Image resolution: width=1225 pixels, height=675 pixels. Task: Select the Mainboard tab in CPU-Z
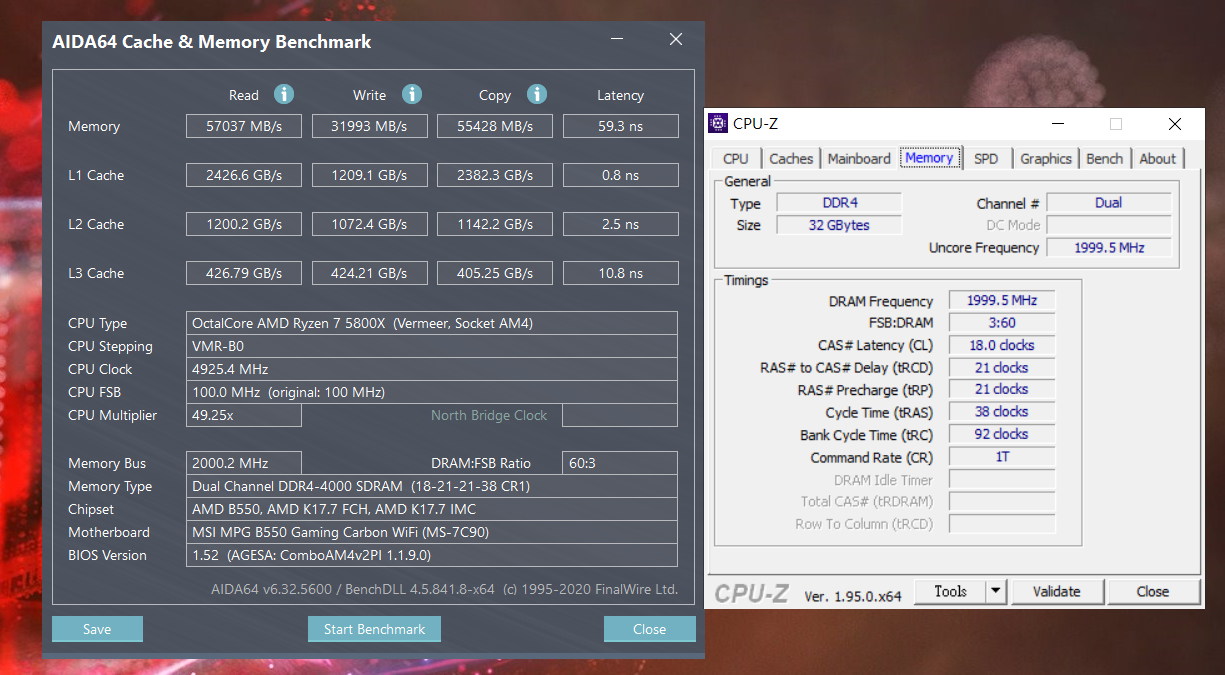[x=859, y=158]
